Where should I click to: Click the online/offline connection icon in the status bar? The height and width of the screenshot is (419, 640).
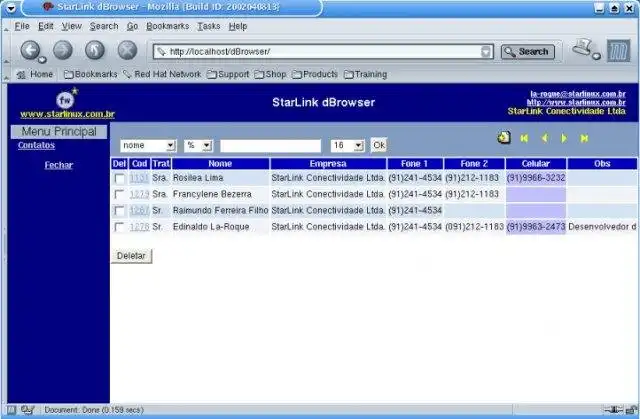click(613, 410)
